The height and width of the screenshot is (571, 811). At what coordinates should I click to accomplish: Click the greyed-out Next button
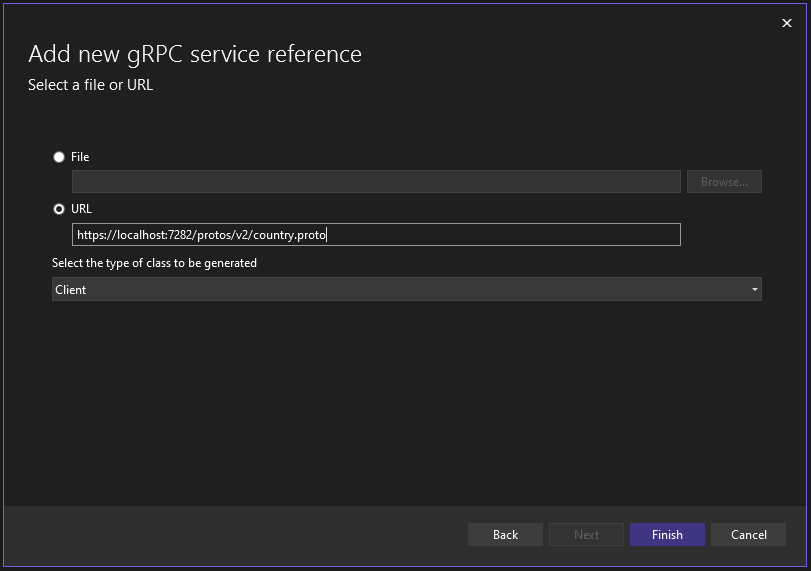tap(586, 535)
